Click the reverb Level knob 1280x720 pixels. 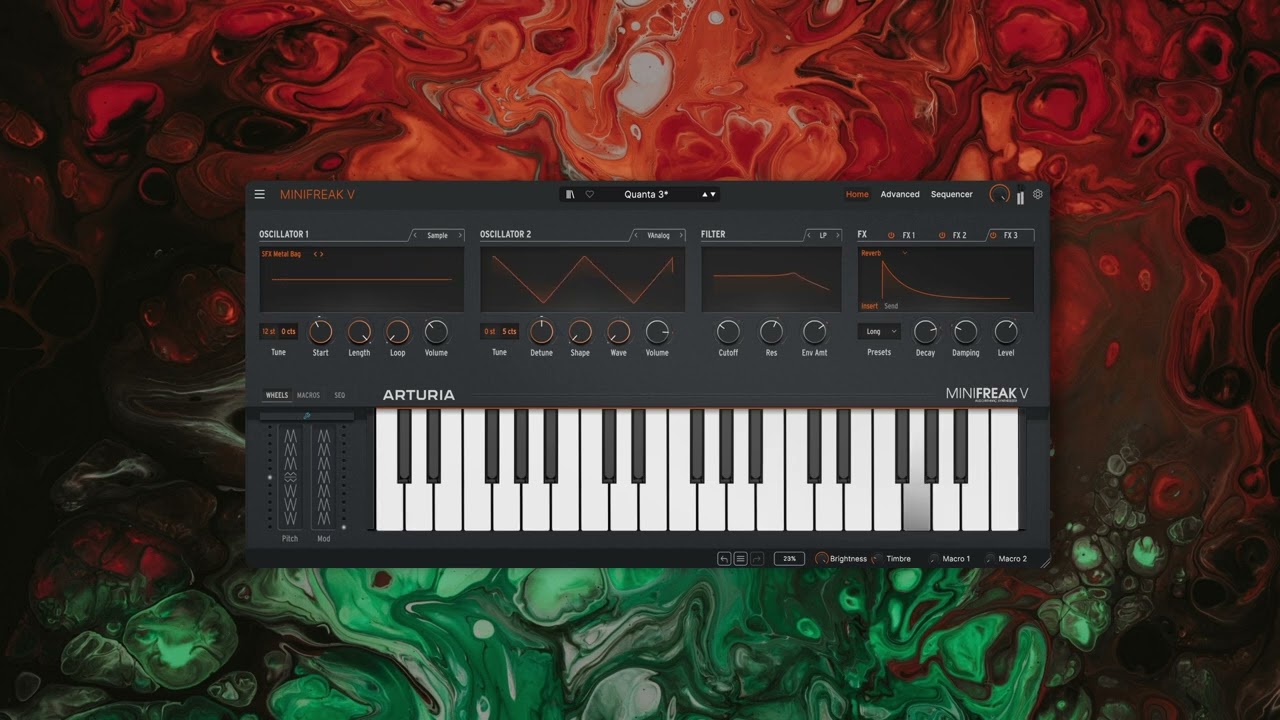tap(1006, 331)
